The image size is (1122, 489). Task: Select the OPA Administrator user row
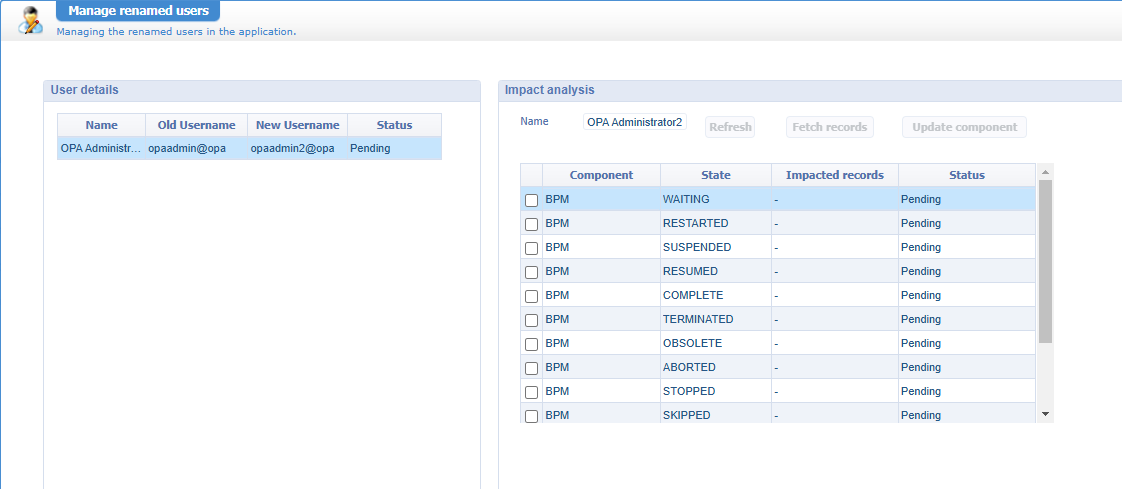tap(249, 148)
